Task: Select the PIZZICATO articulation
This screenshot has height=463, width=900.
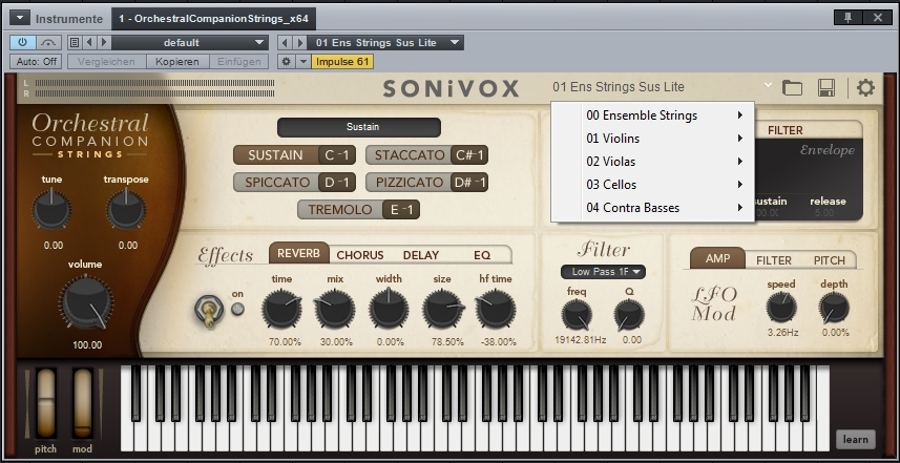Action: (x=427, y=182)
